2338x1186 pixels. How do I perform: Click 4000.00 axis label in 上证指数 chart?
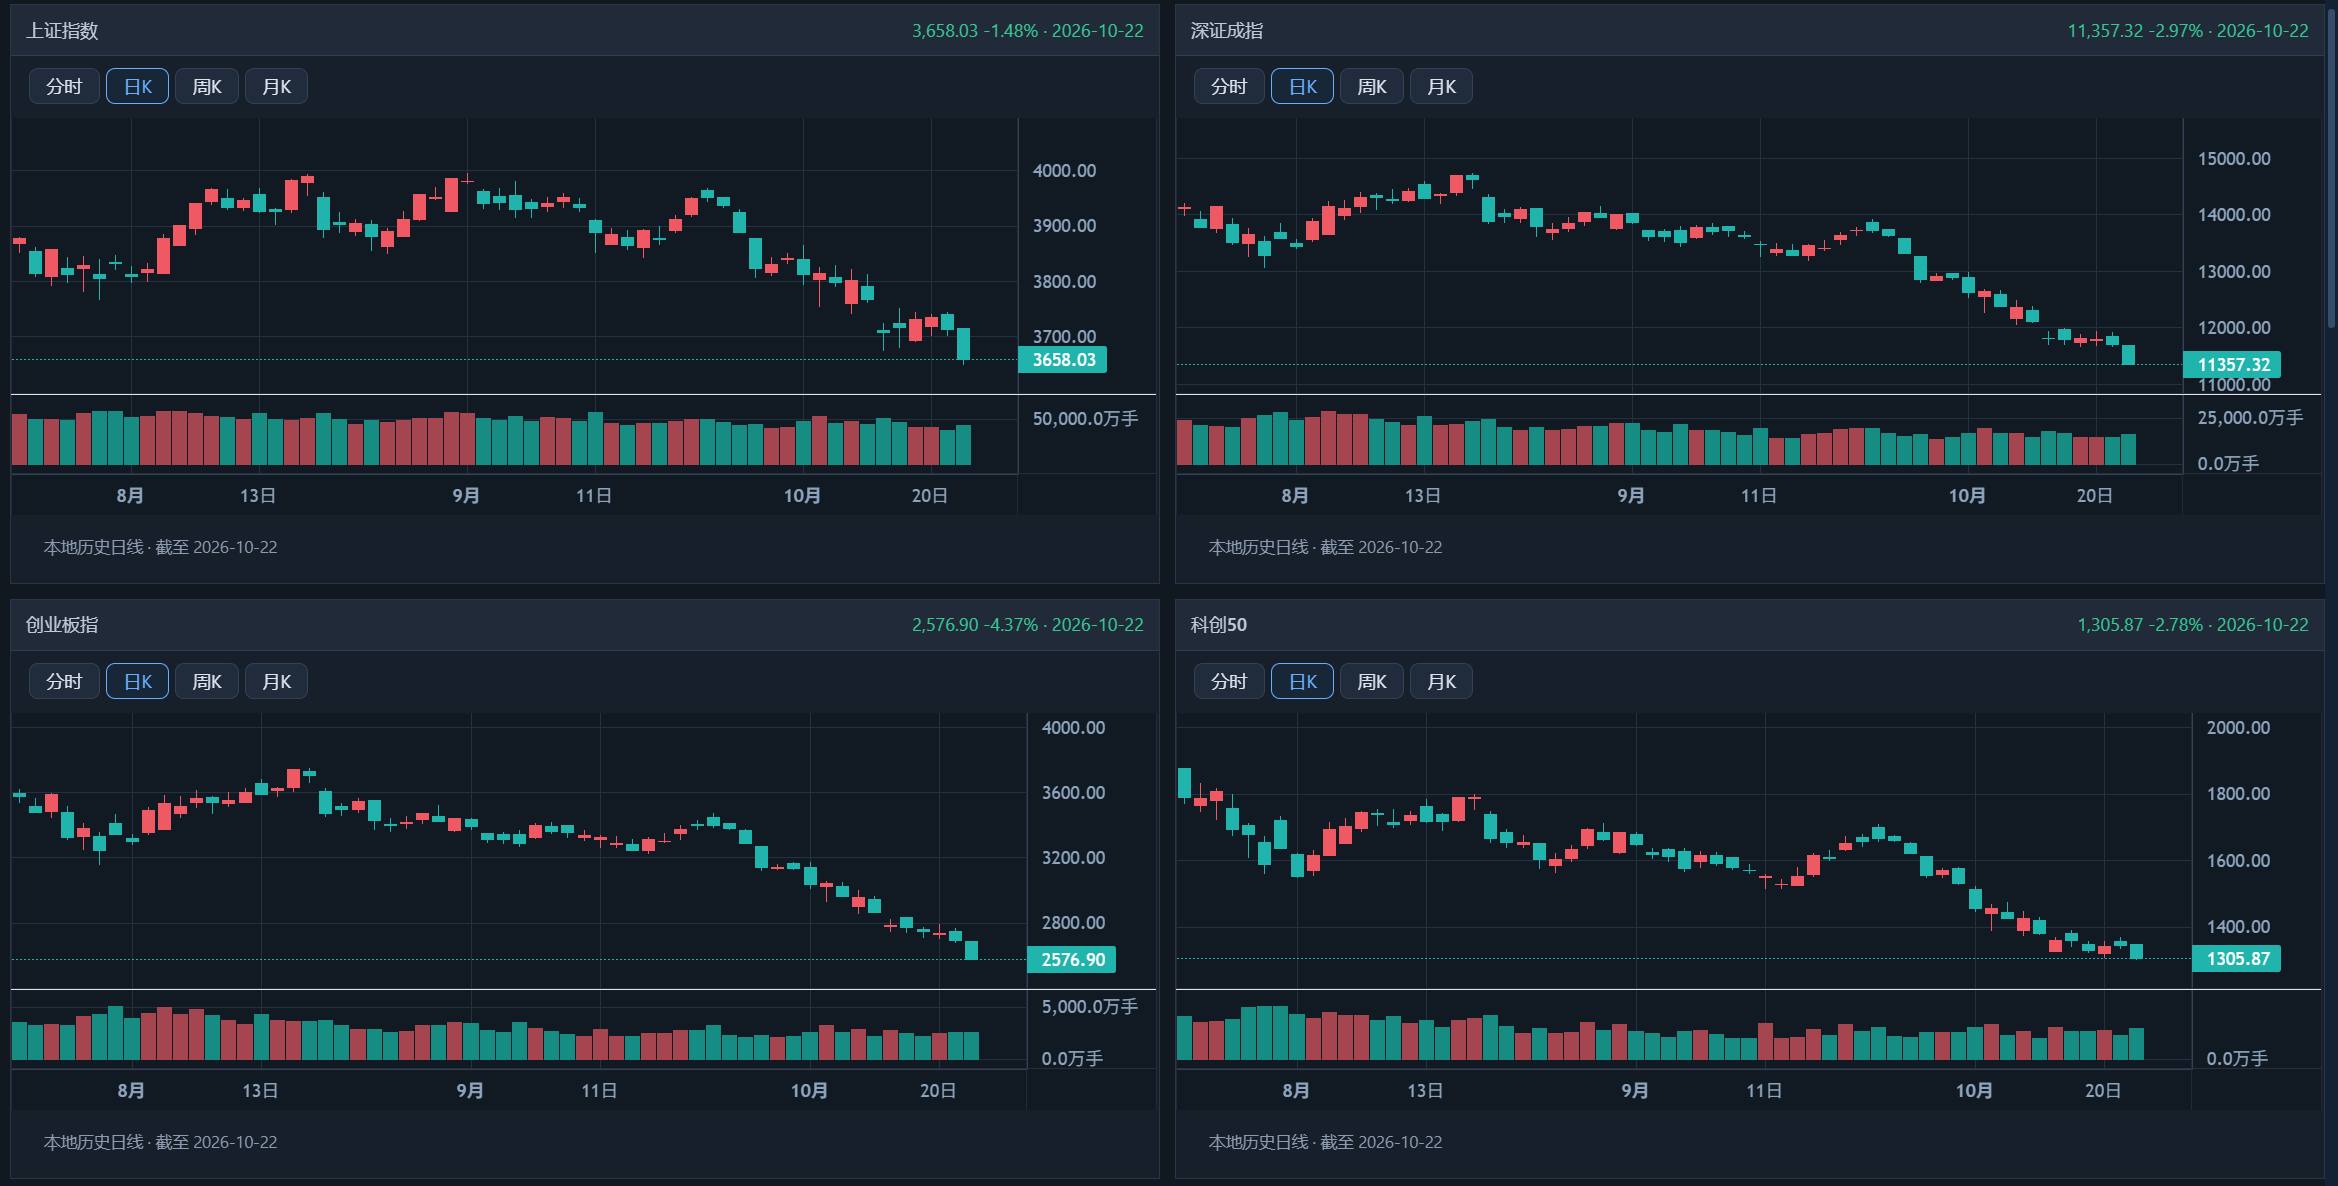coord(1064,171)
